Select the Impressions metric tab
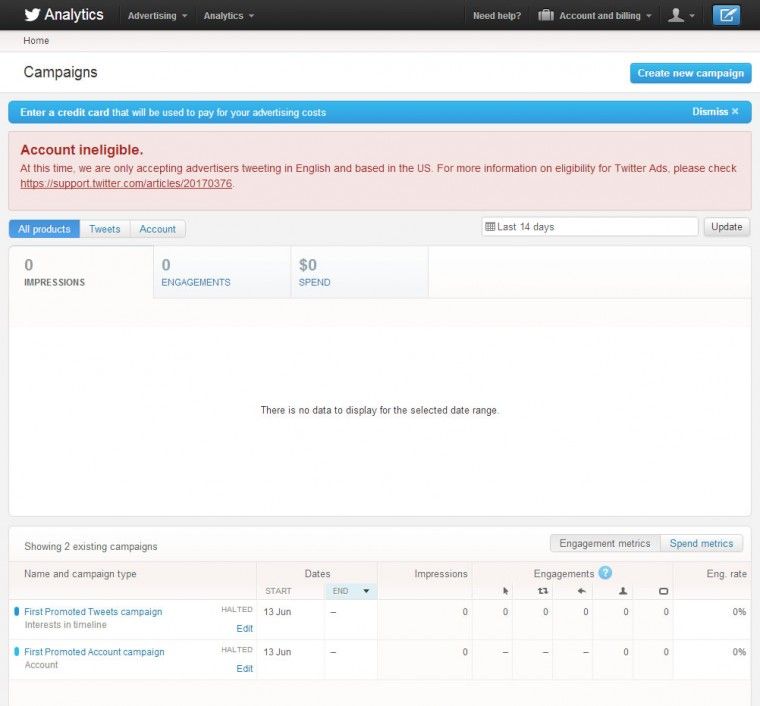The height and width of the screenshot is (706, 760). tap(81, 272)
